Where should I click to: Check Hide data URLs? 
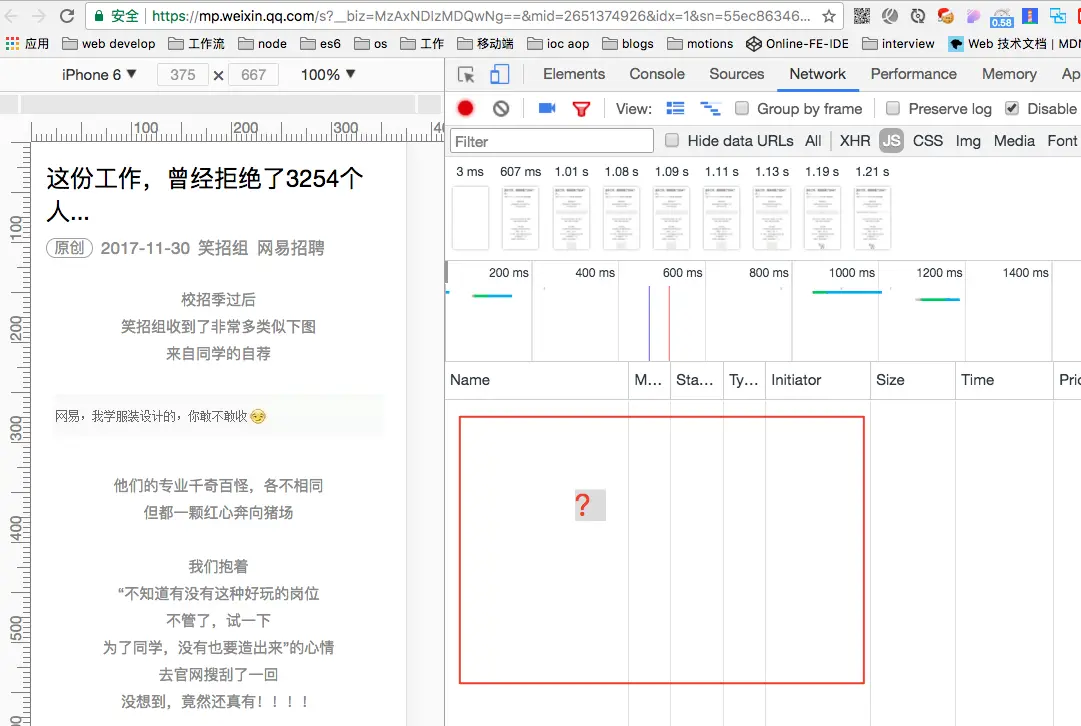pos(671,141)
